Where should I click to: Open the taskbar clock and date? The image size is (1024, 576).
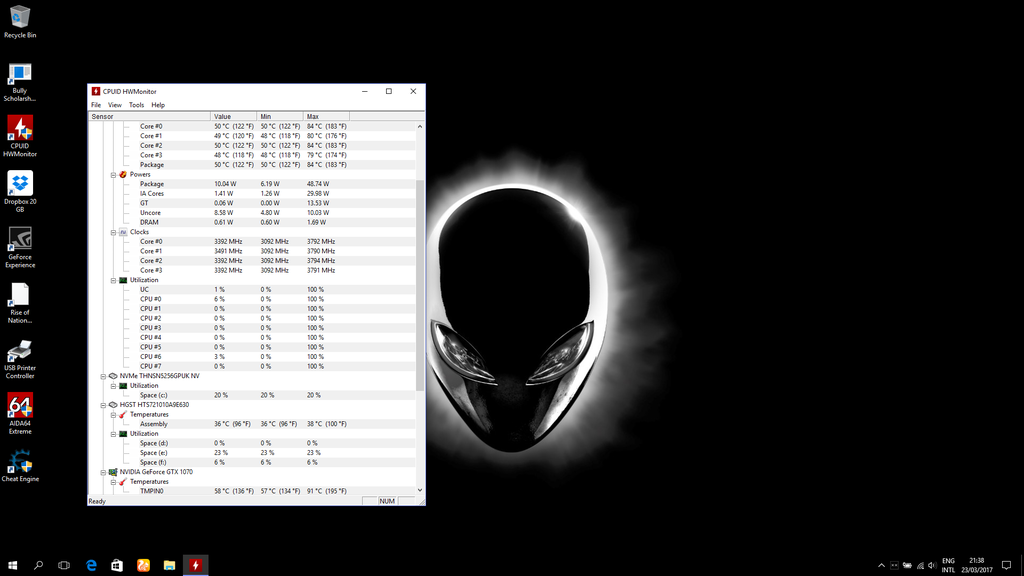pyautogui.click(x=976, y=565)
